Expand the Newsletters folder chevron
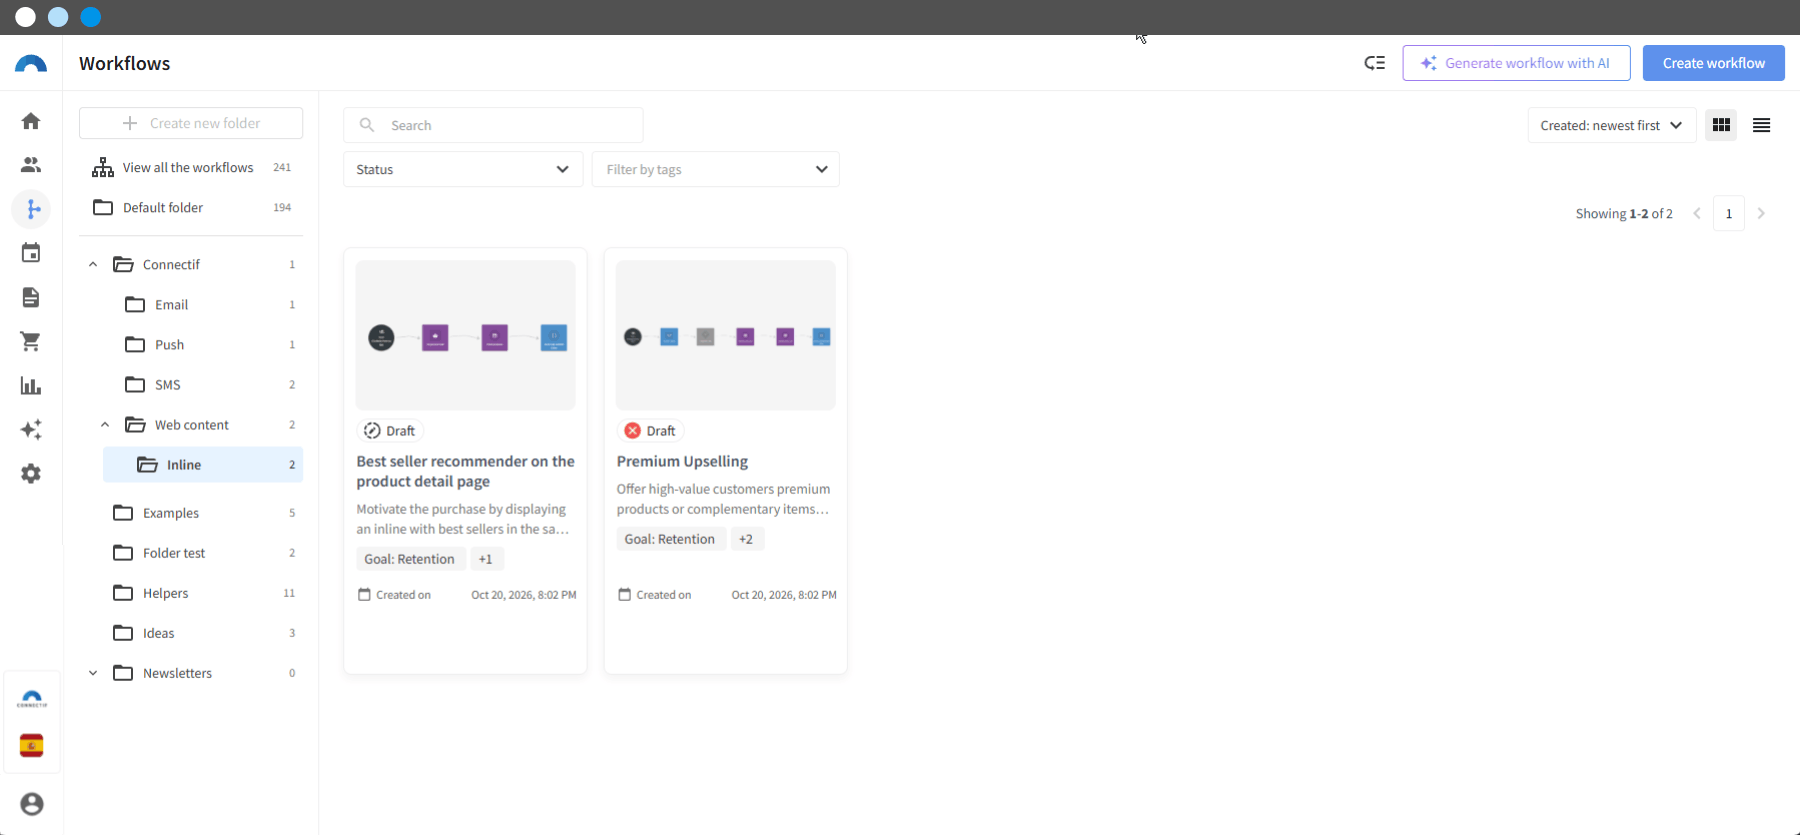1800x835 pixels. [93, 673]
